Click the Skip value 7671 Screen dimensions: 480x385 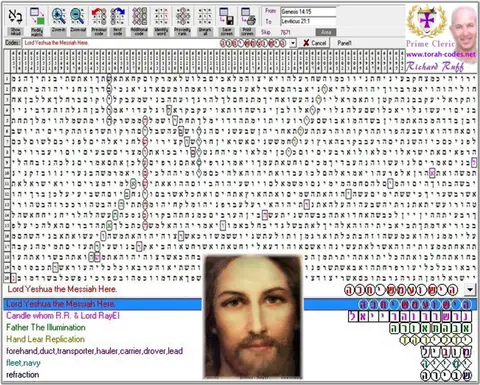point(285,32)
